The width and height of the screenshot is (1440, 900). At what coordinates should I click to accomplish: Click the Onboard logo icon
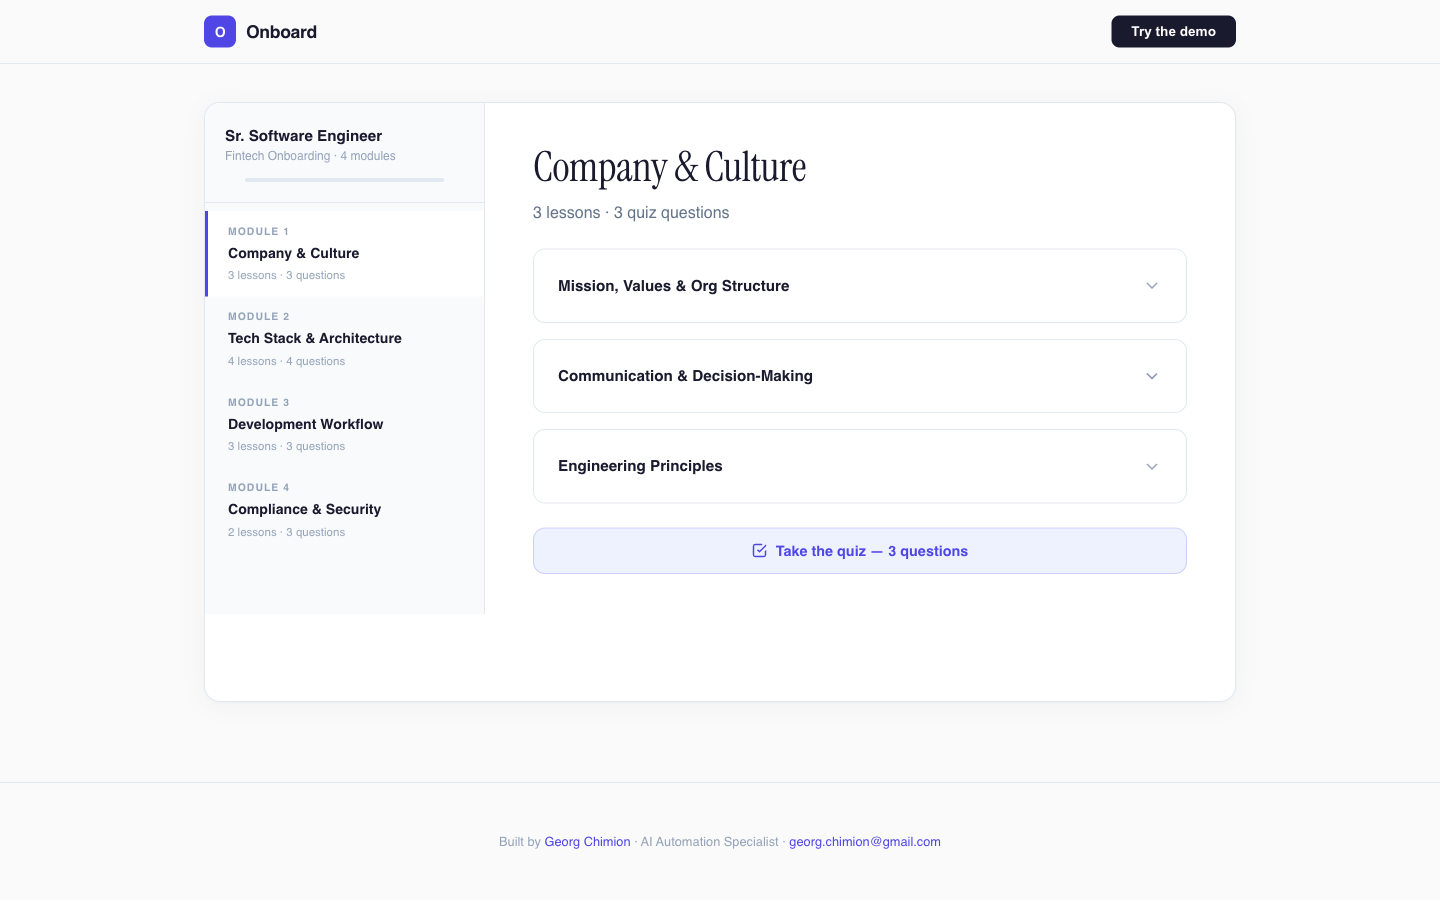(x=220, y=32)
